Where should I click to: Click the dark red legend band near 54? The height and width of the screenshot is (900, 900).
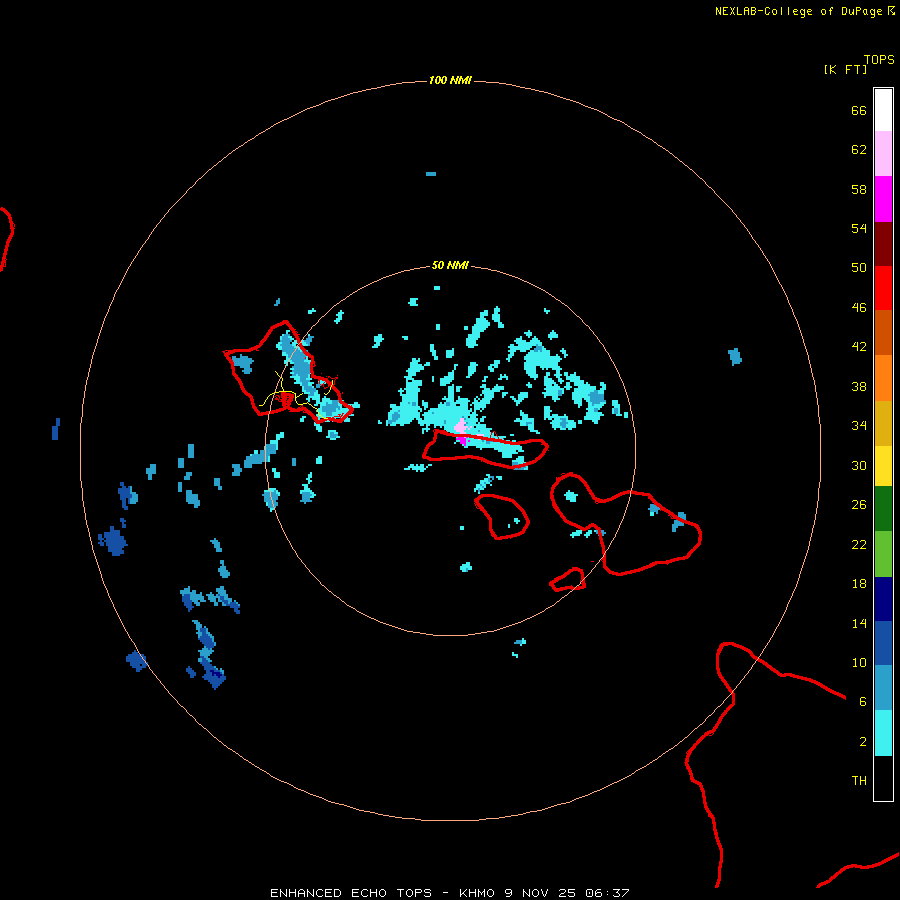coord(883,243)
